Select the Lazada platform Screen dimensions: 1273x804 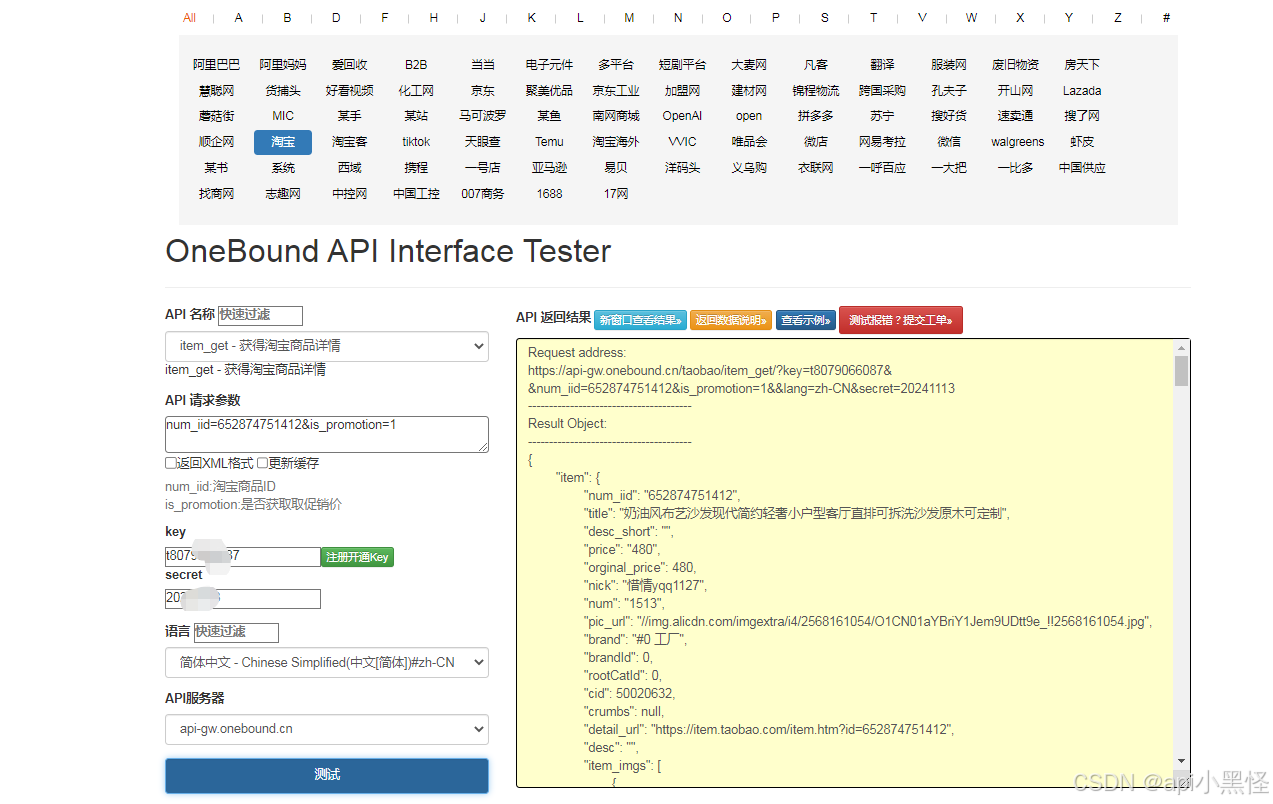click(x=1082, y=91)
